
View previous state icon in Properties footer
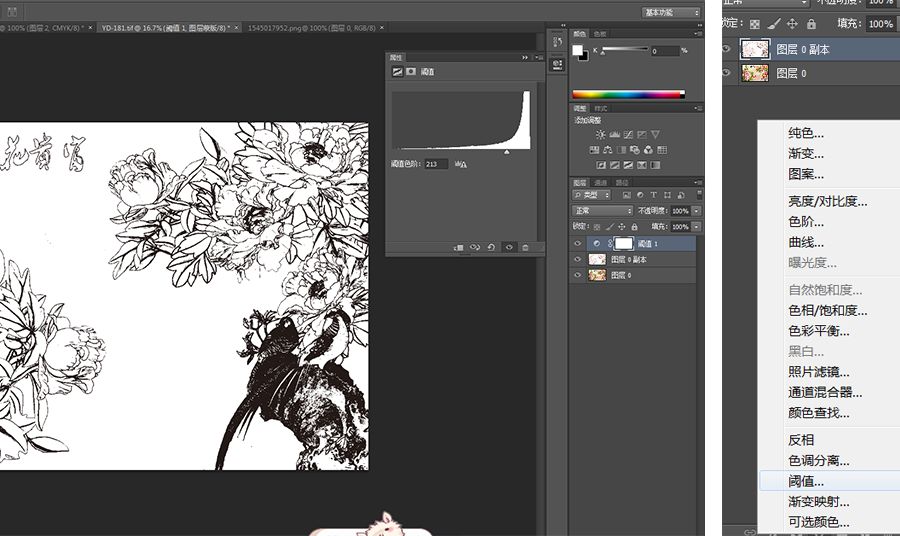coord(475,247)
